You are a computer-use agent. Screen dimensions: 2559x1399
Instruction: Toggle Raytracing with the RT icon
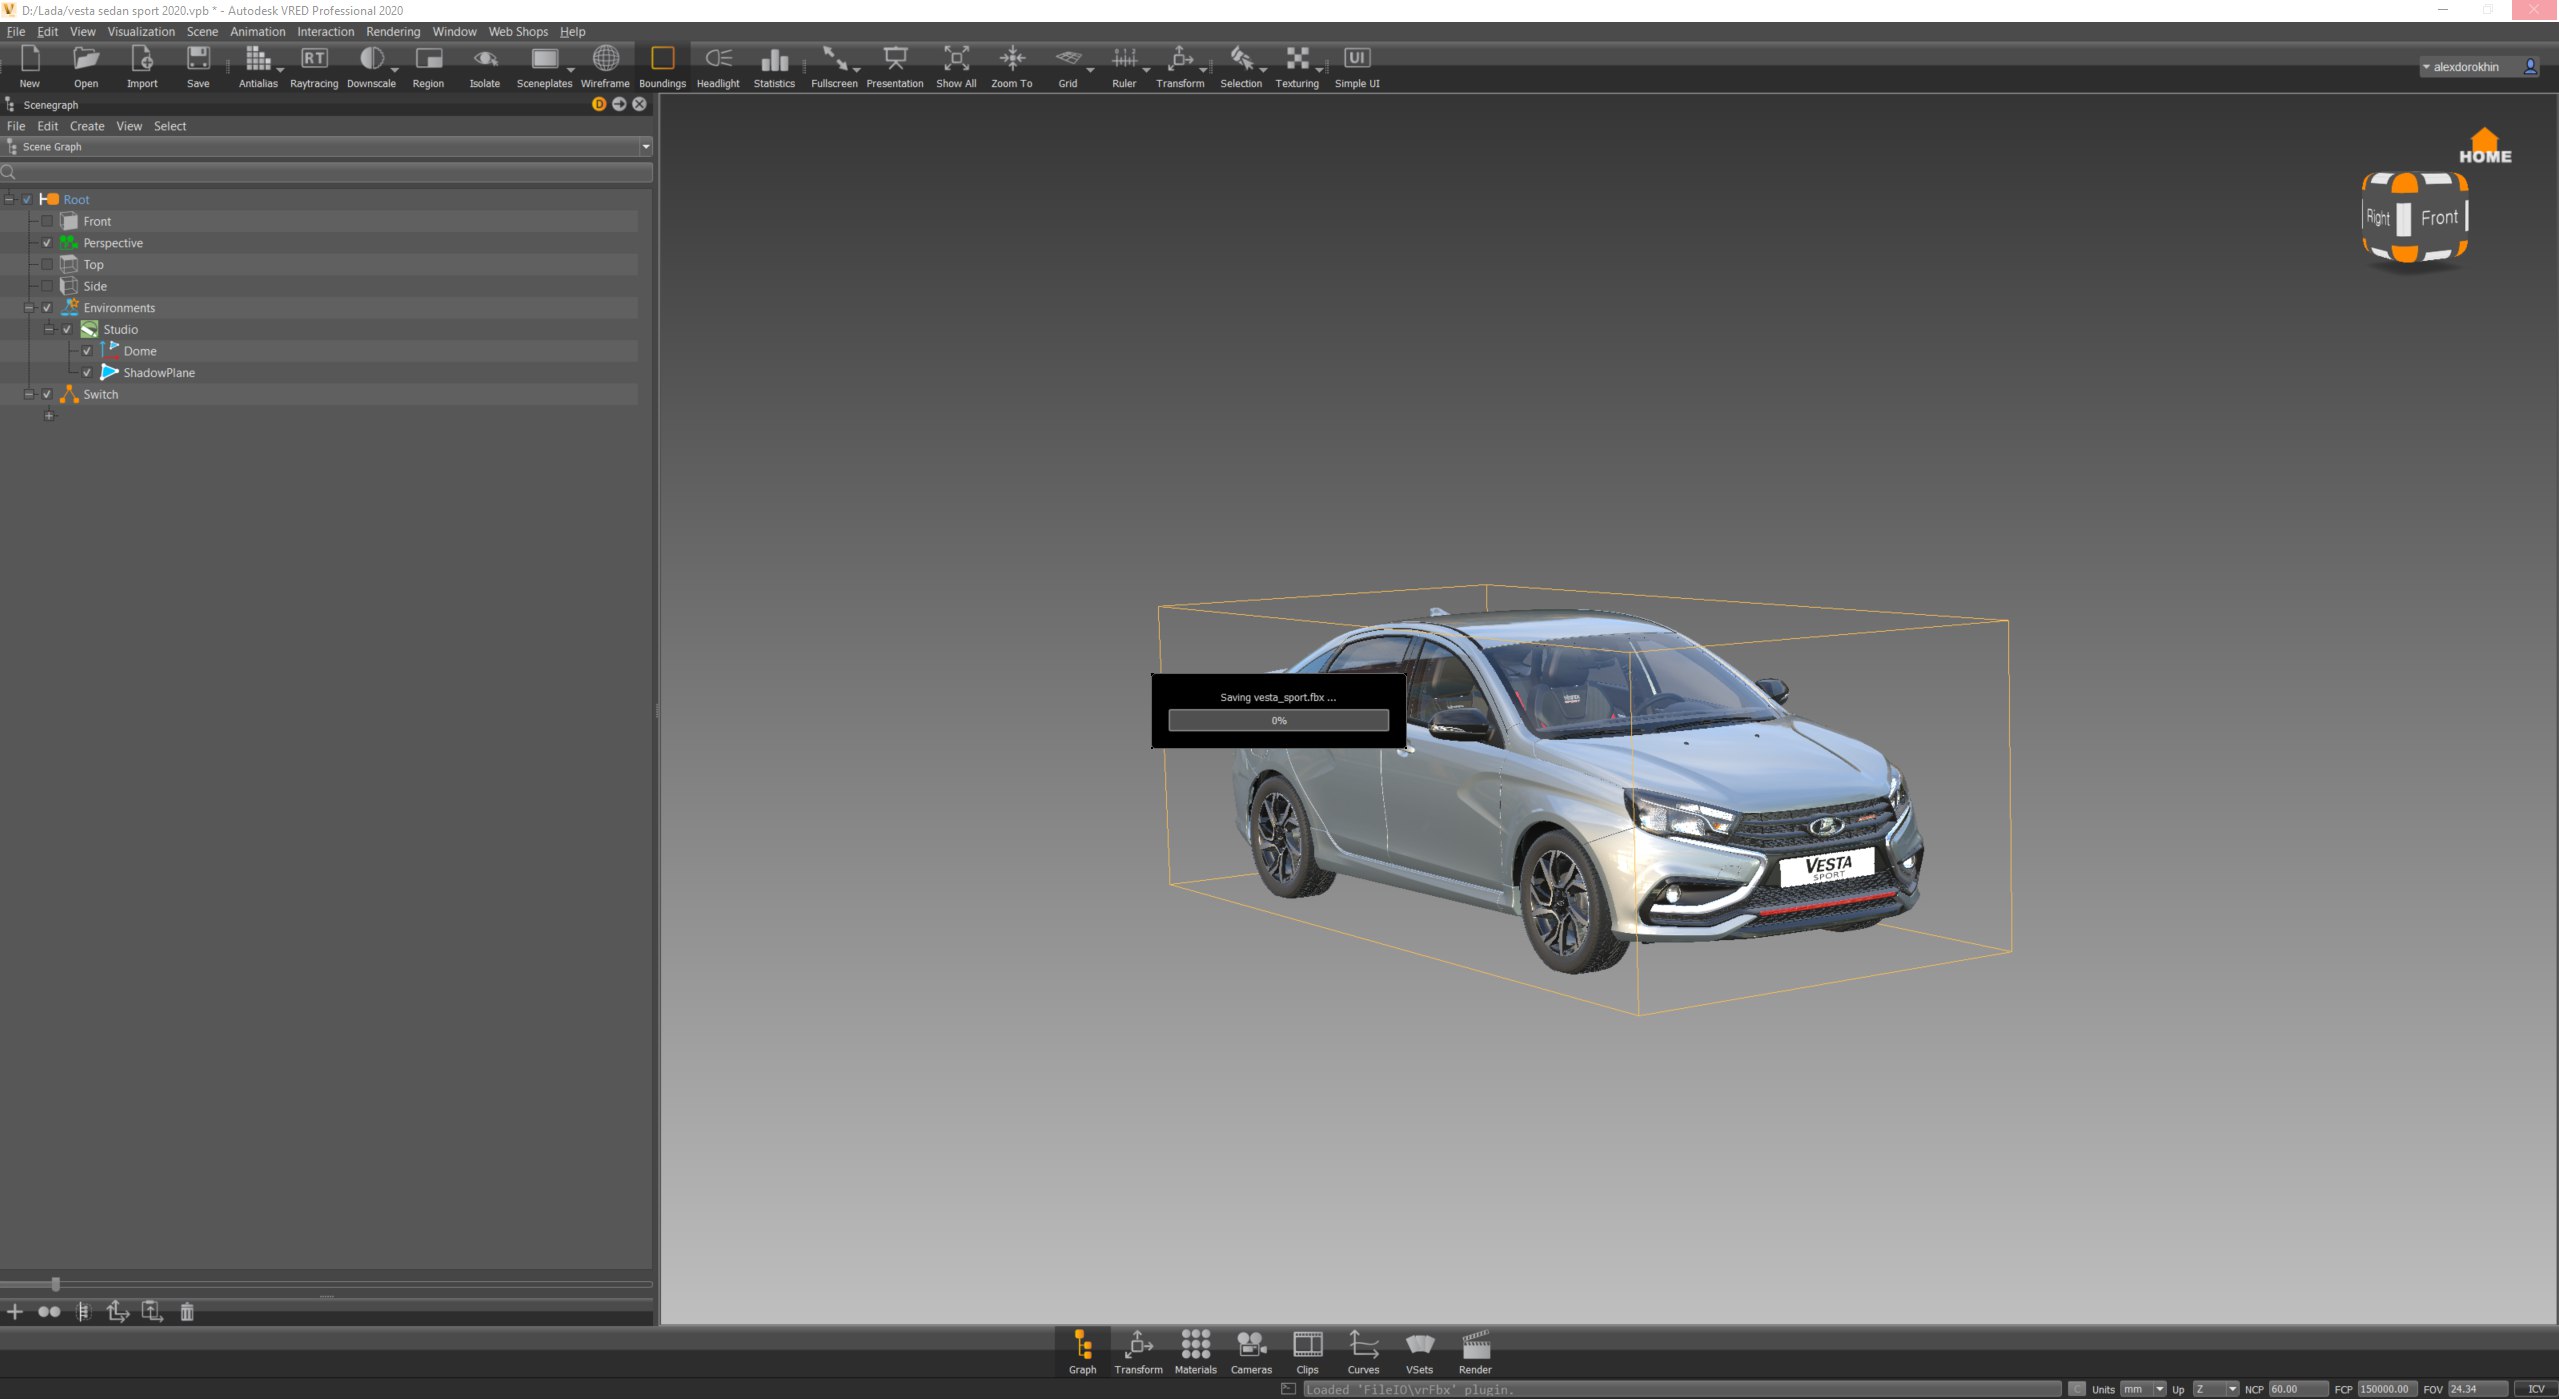pos(314,58)
